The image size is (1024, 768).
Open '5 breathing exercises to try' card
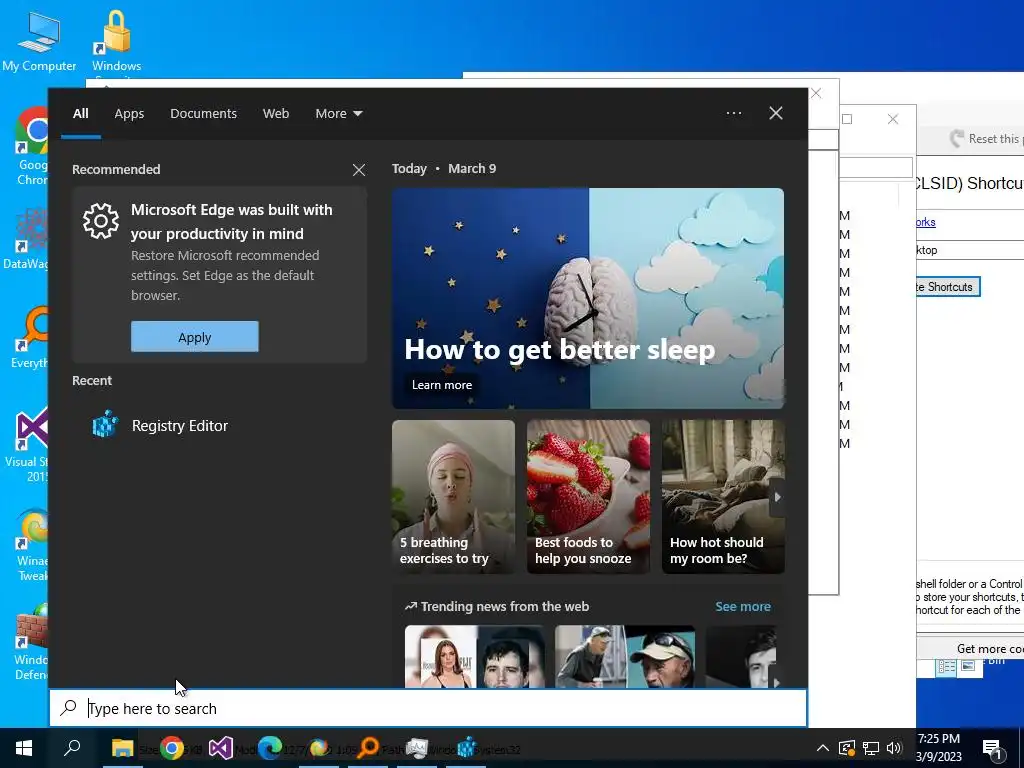453,497
